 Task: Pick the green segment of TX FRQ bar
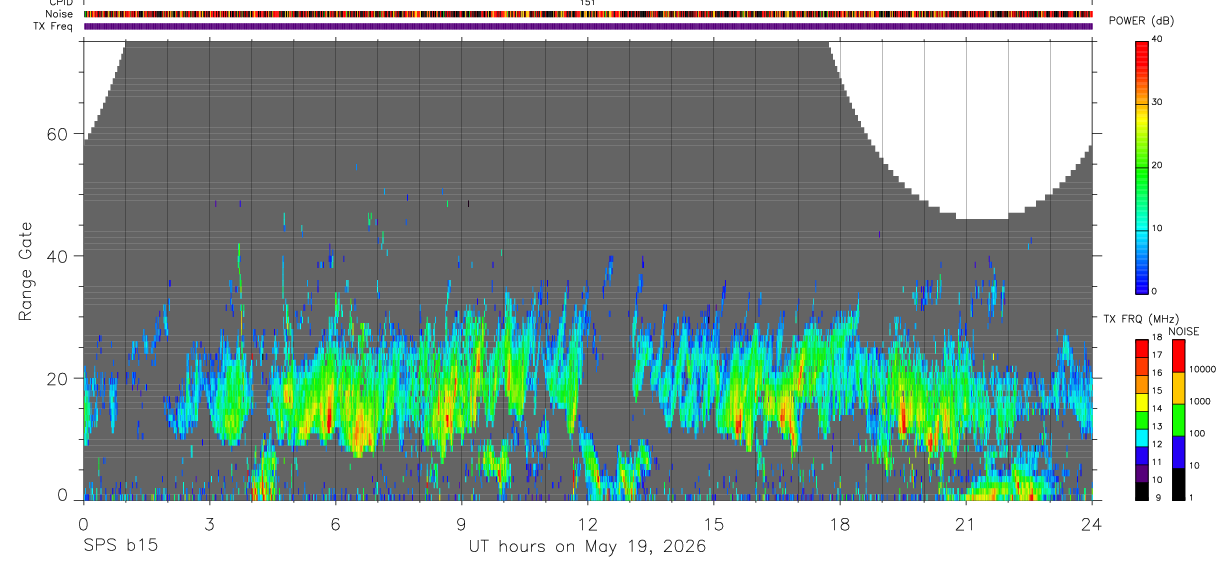1141,420
